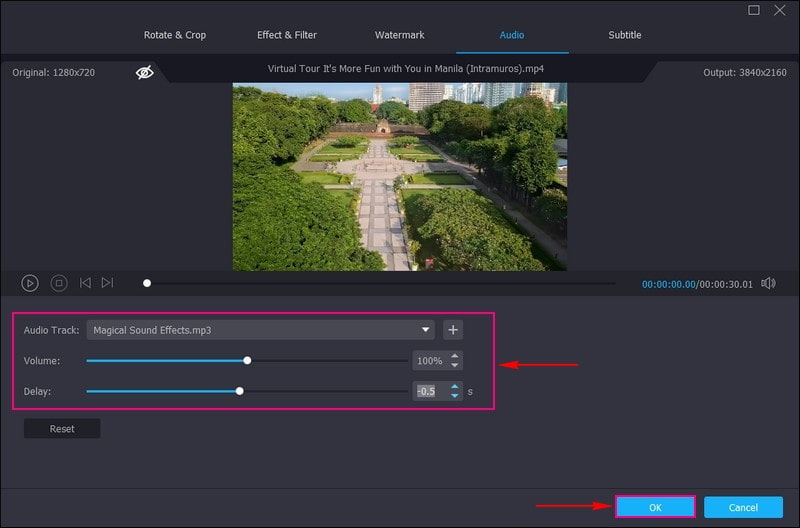Increase the delay value stepper

click(455, 386)
